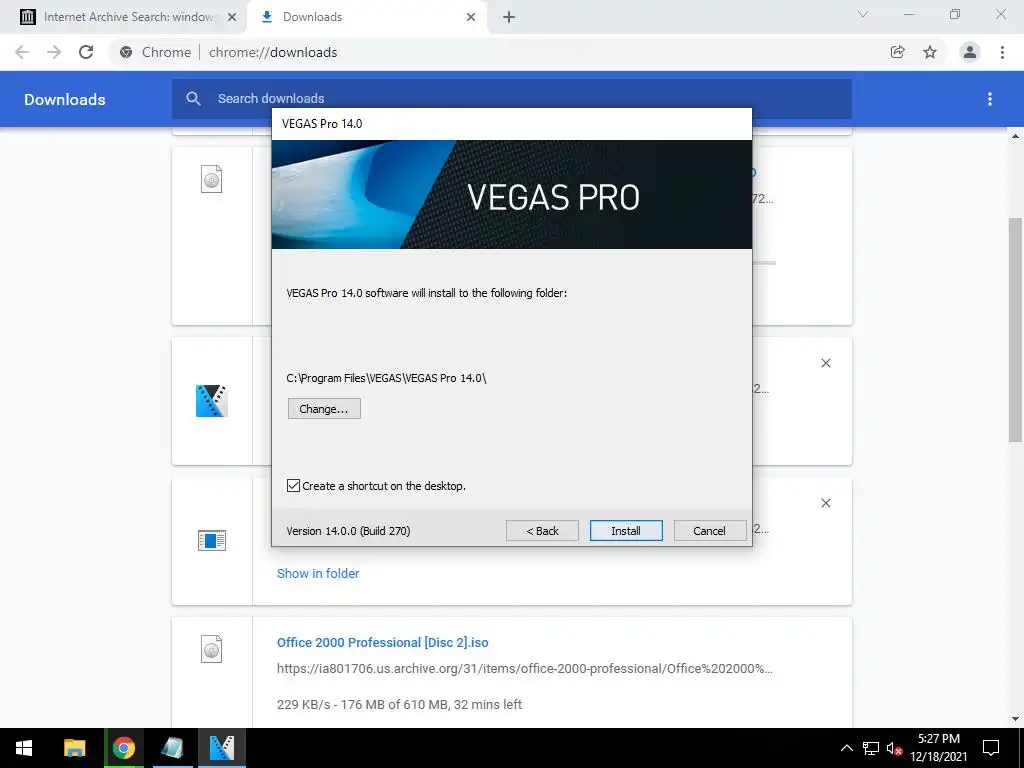Open a new browser tab

[509, 17]
